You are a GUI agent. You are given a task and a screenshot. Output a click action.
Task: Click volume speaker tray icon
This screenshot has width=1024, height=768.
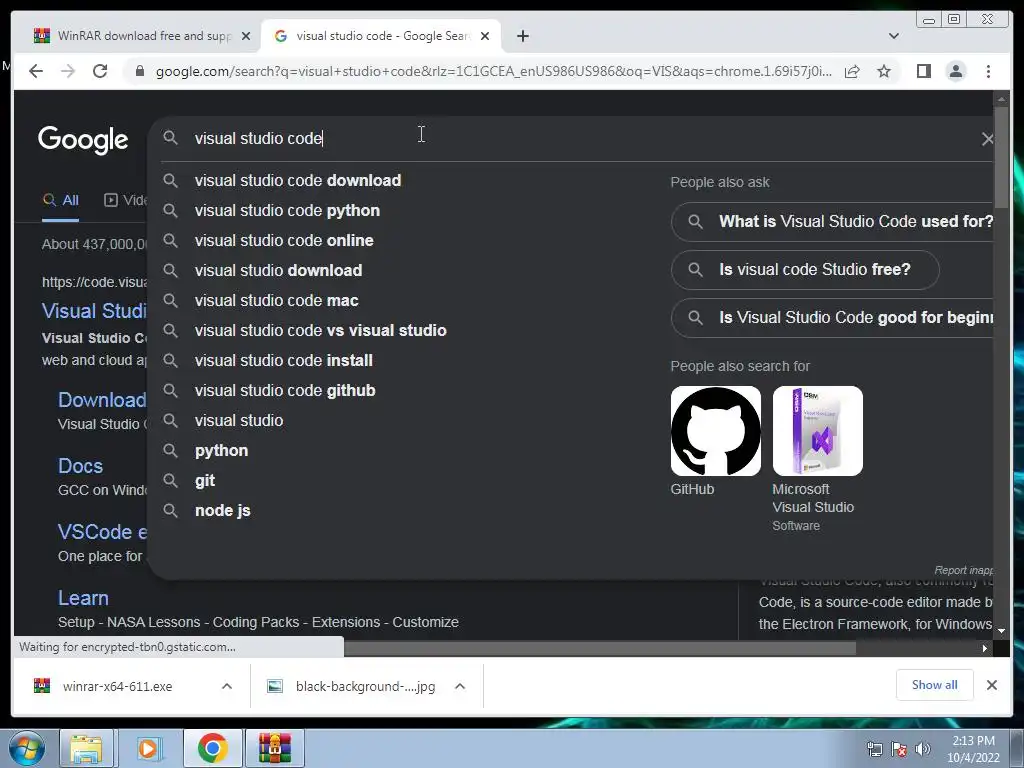922,749
